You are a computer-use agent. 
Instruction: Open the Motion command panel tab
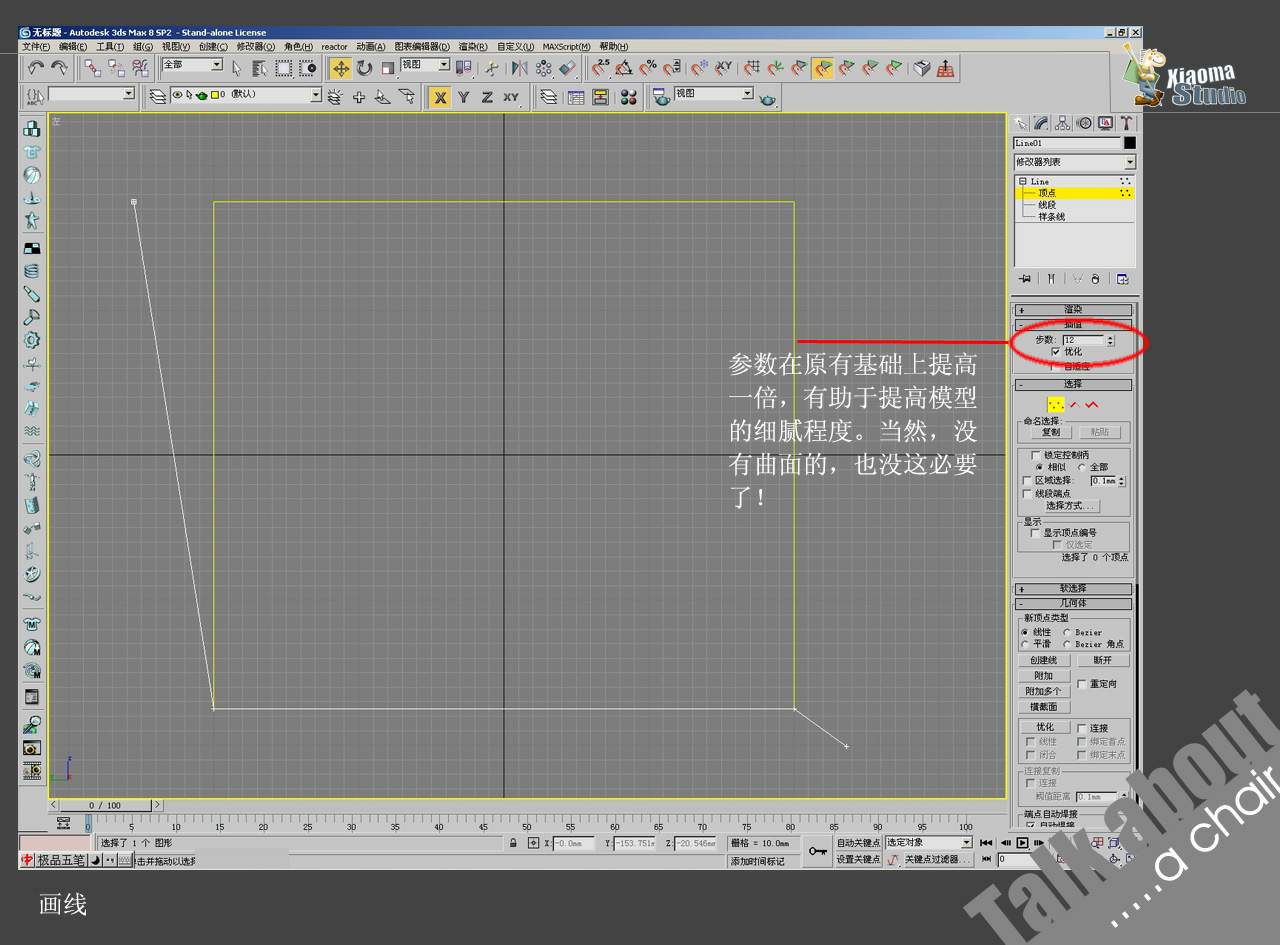1084,123
